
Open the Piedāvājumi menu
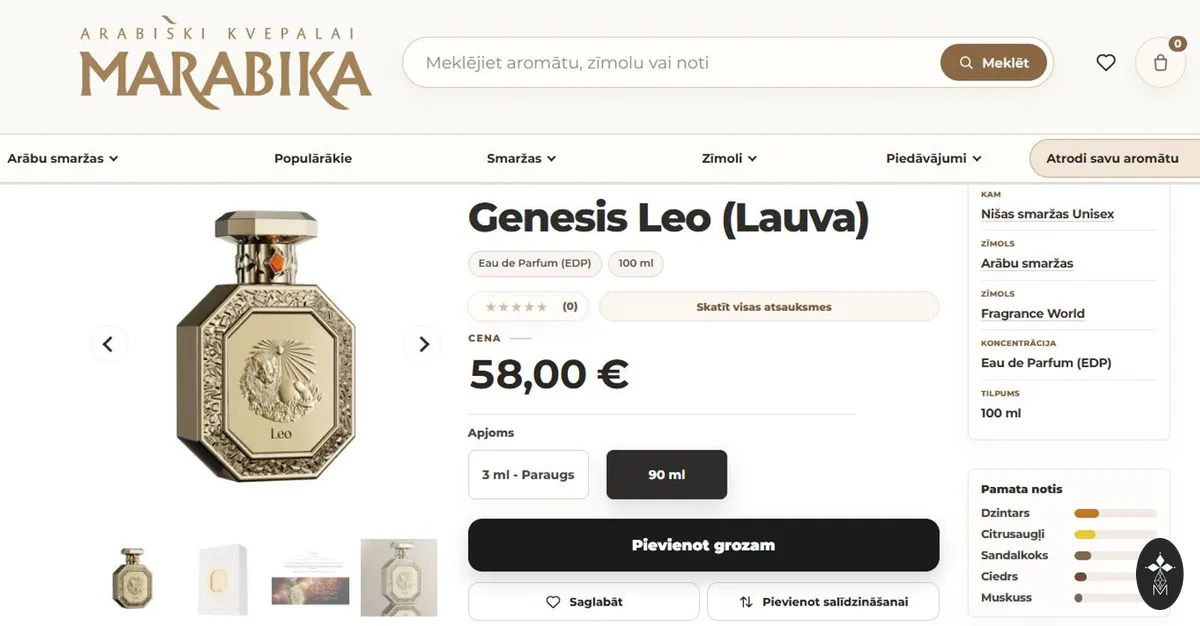point(934,158)
